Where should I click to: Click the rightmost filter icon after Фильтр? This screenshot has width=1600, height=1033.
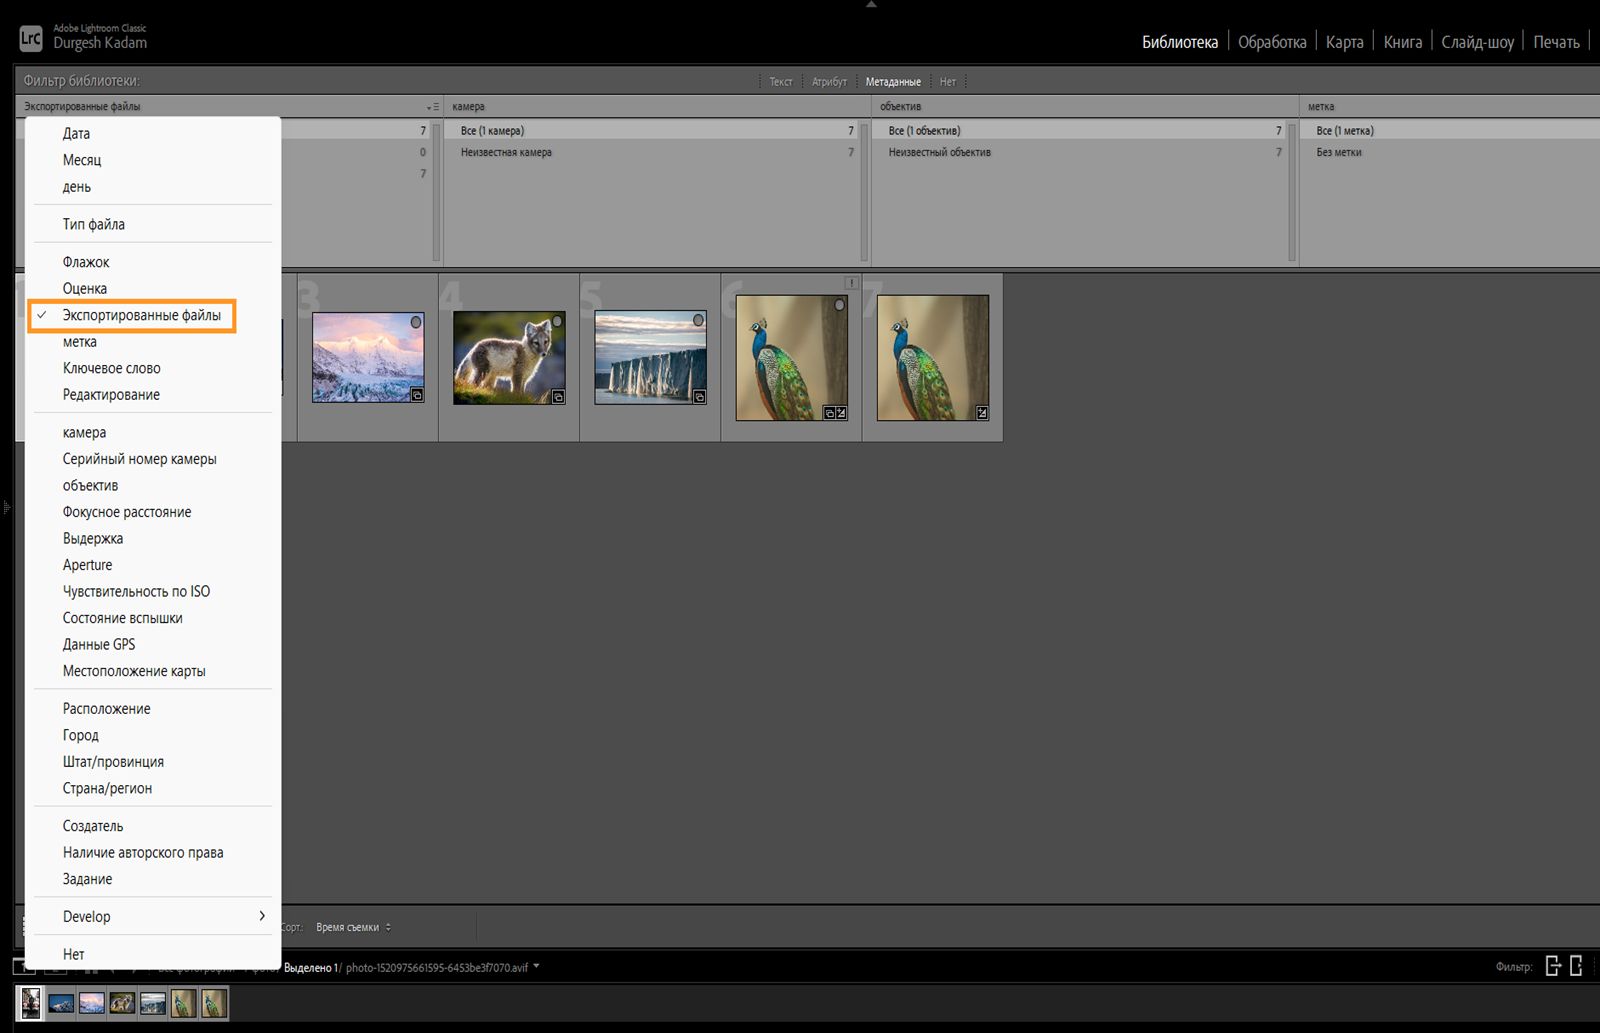[x=1576, y=966]
